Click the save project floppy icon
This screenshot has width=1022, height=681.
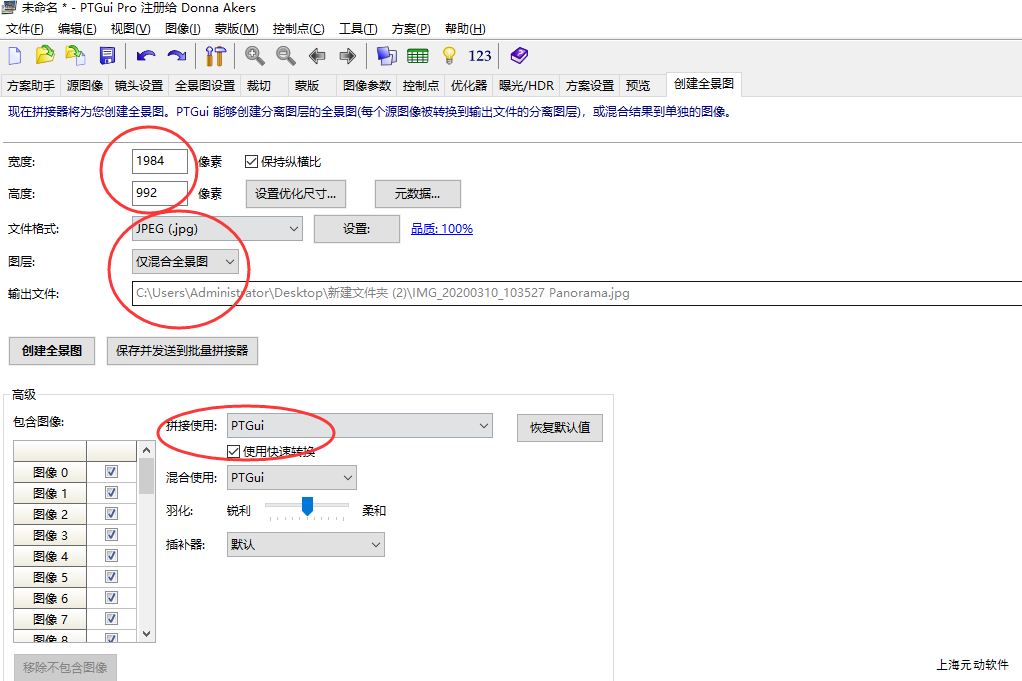(x=107, y=56)
